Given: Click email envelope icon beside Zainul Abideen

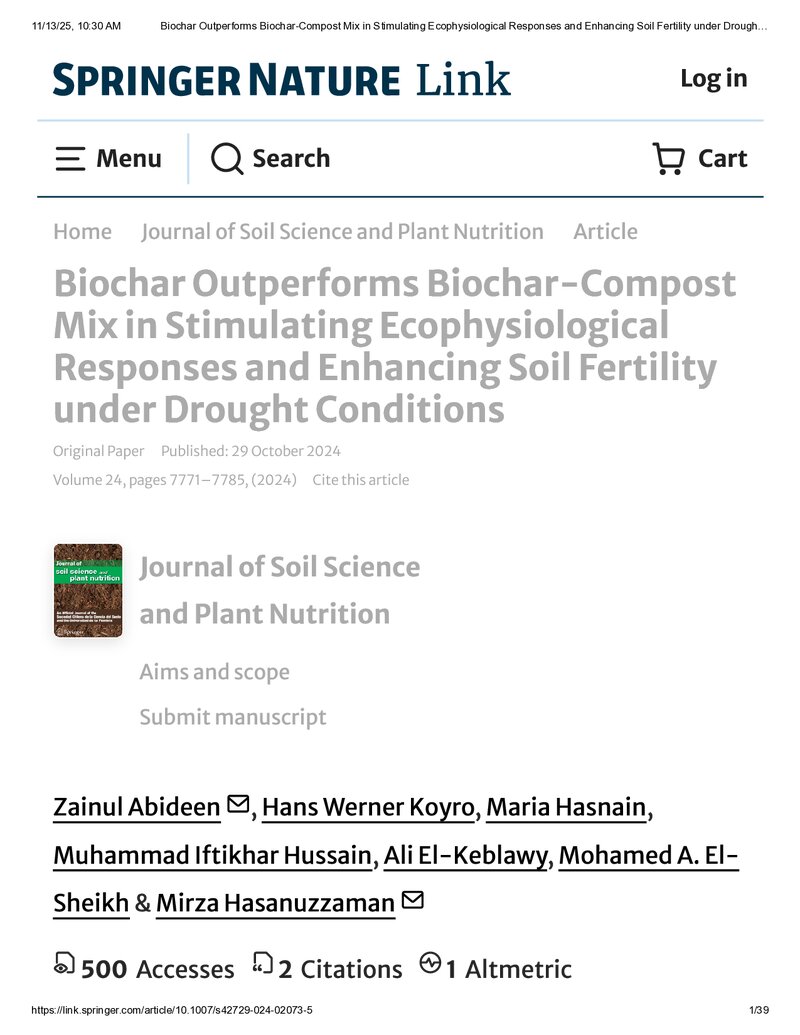Looking at the screenshot, I should click(x=238, y=804).
